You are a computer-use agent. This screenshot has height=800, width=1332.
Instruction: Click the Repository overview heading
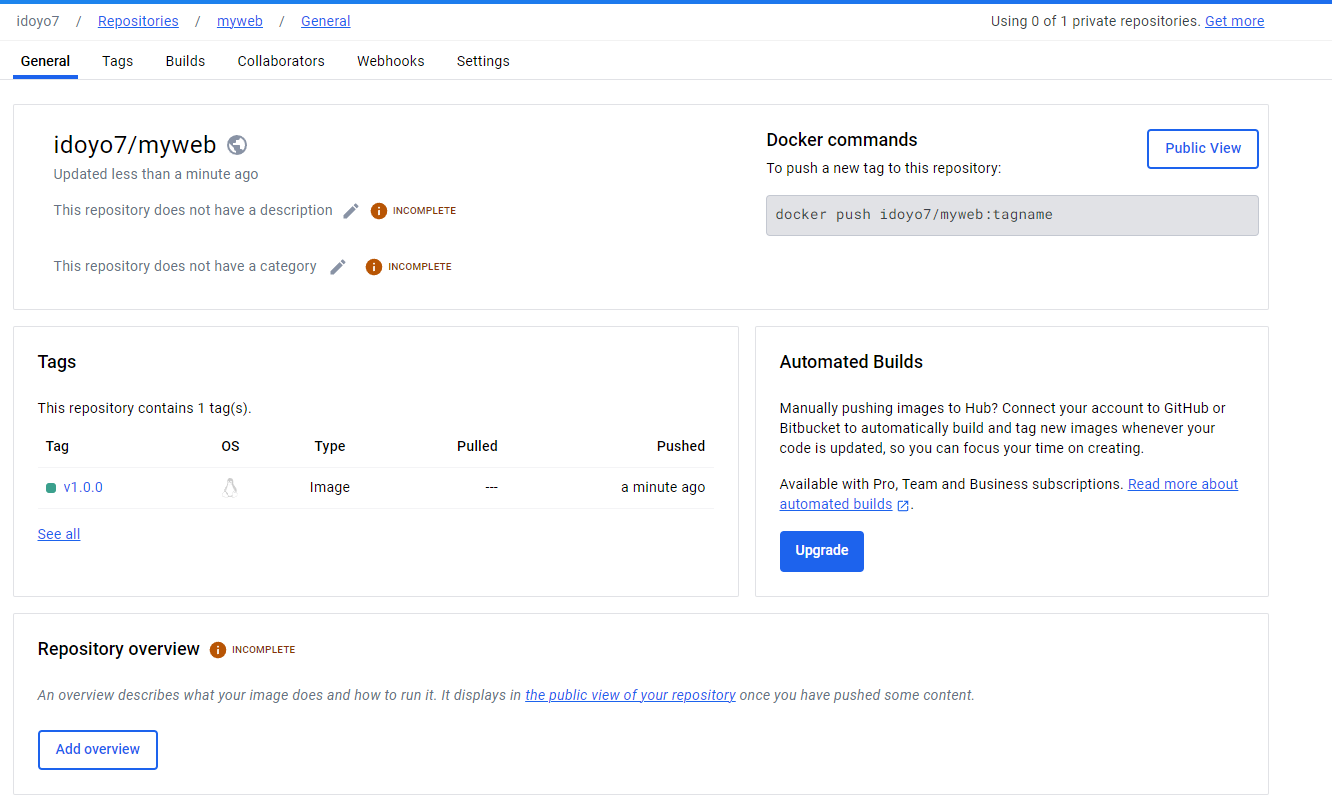[119, 649]
